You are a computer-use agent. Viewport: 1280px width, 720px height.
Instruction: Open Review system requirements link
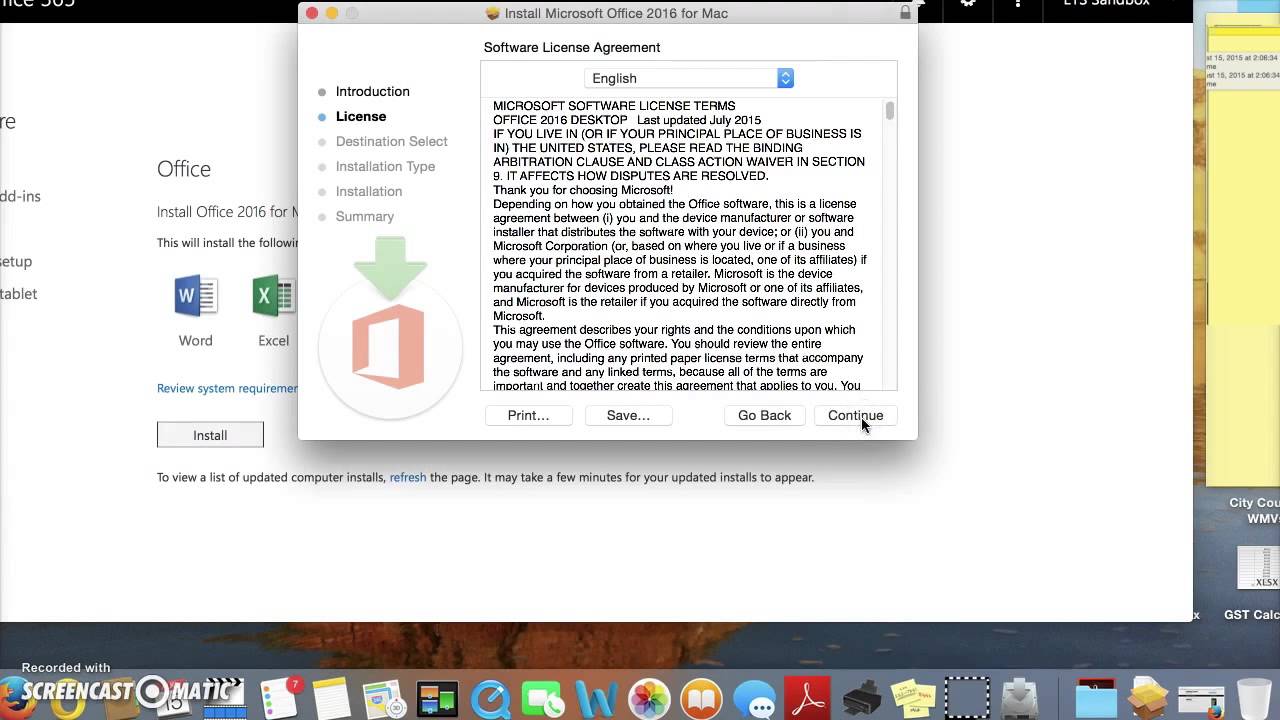coord(227,388)
